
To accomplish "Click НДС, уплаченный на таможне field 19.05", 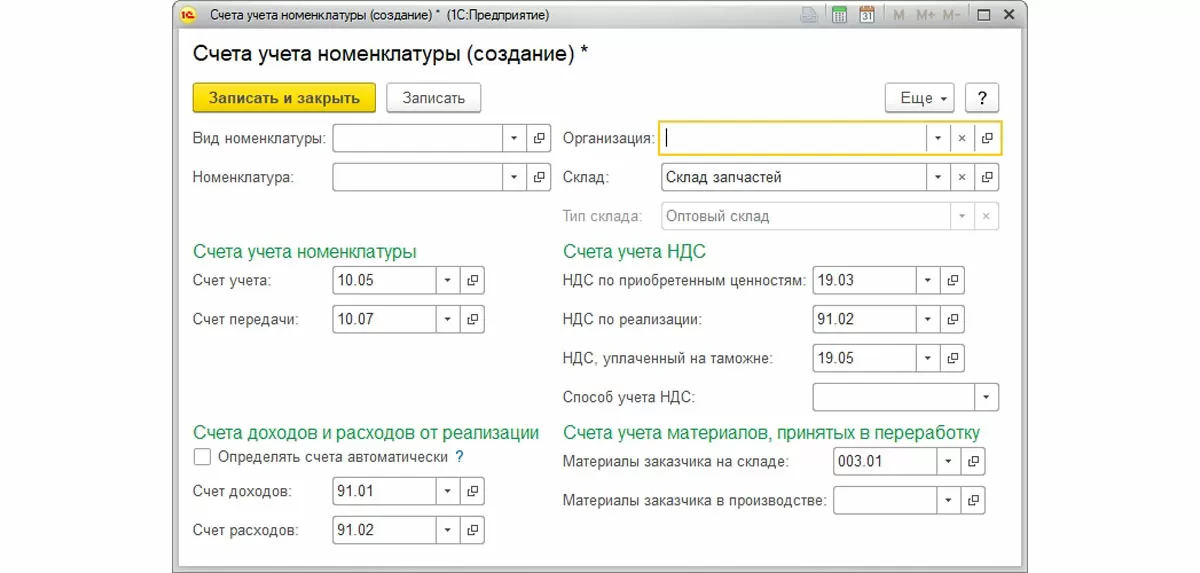I will pyautogui.click(x=865, y=358).
